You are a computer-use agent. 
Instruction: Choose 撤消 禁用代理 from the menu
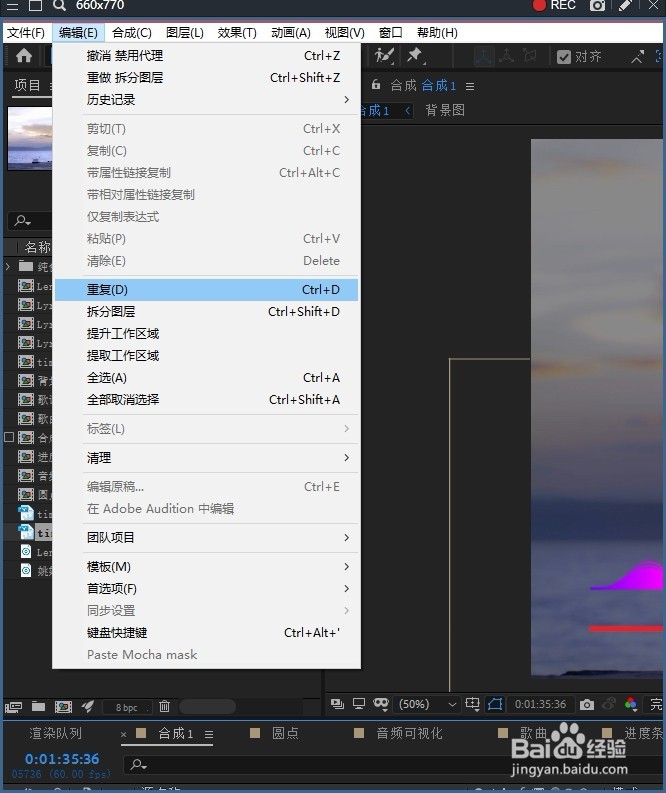coord(207,56)
